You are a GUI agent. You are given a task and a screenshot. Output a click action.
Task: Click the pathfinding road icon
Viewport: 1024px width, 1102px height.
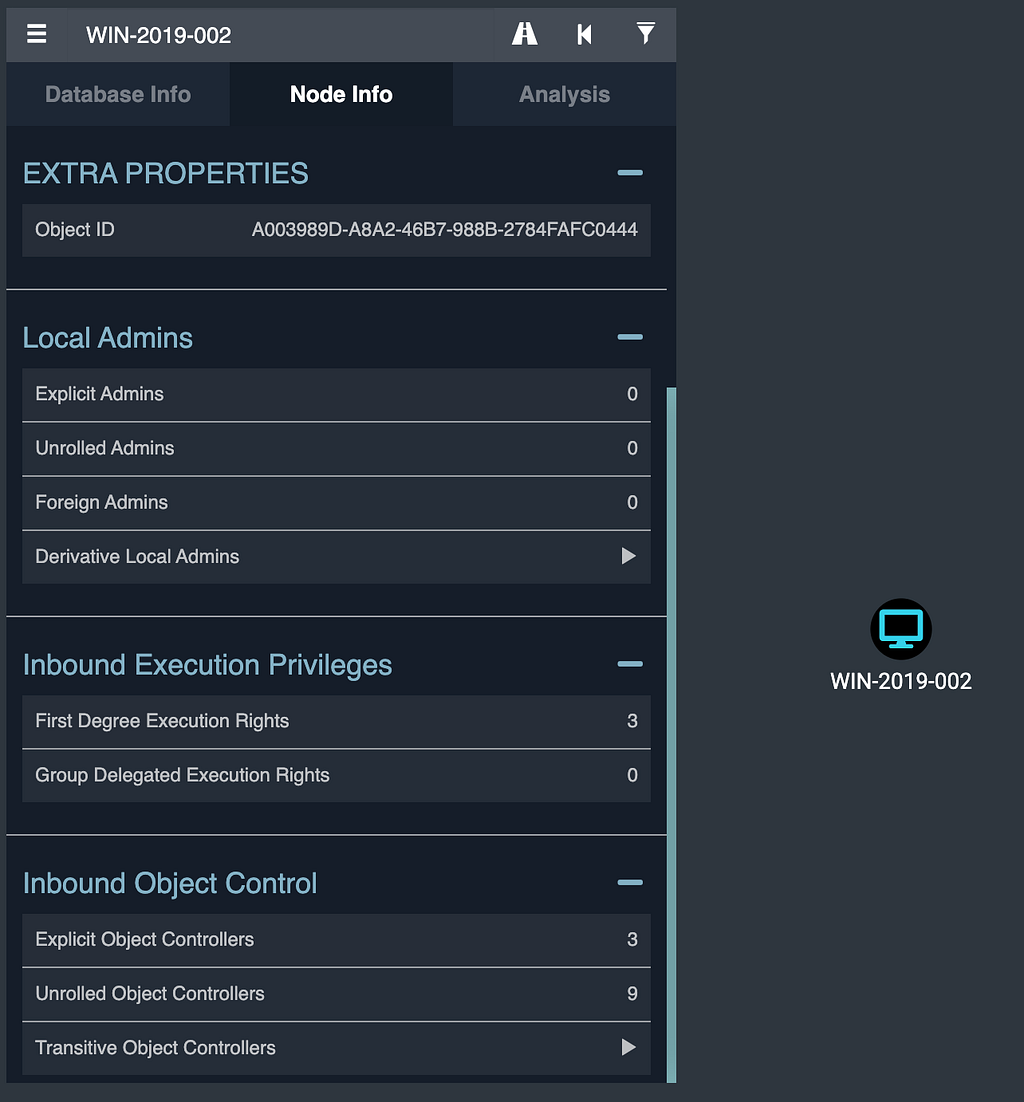pyautogui.click(x=524, y=34)
